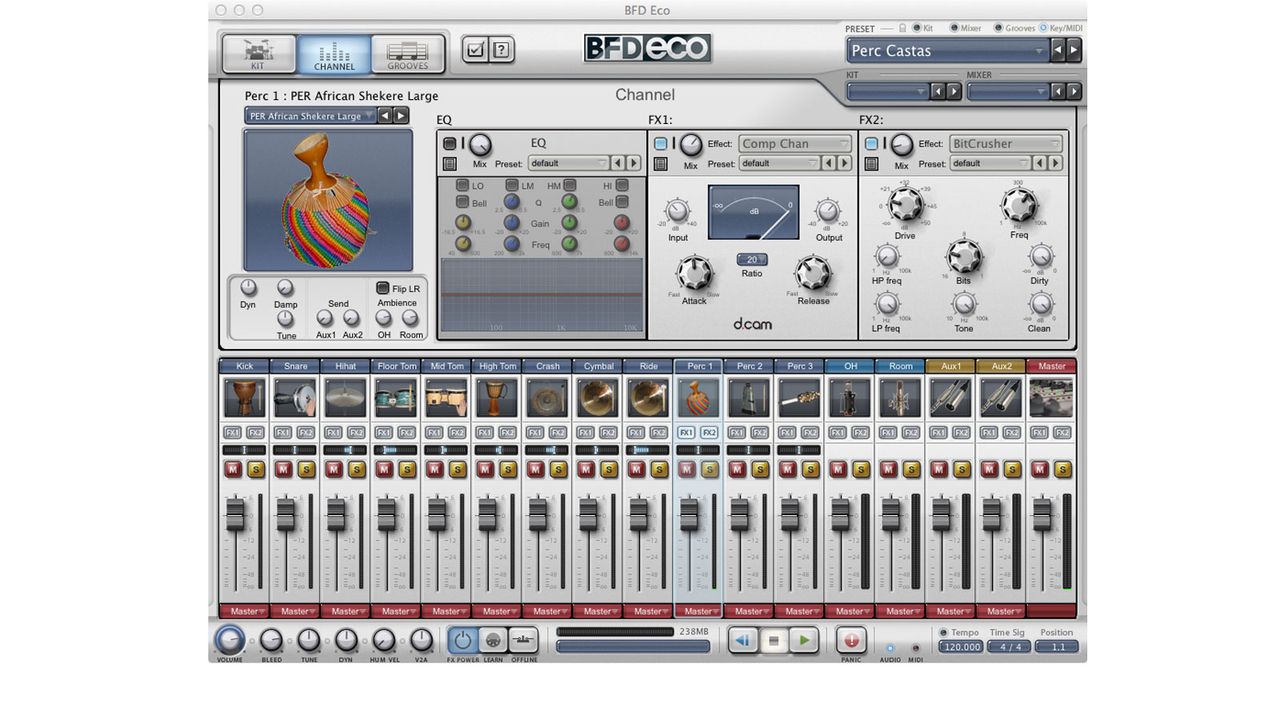Pick the Hihat channel instrument image

345,398
